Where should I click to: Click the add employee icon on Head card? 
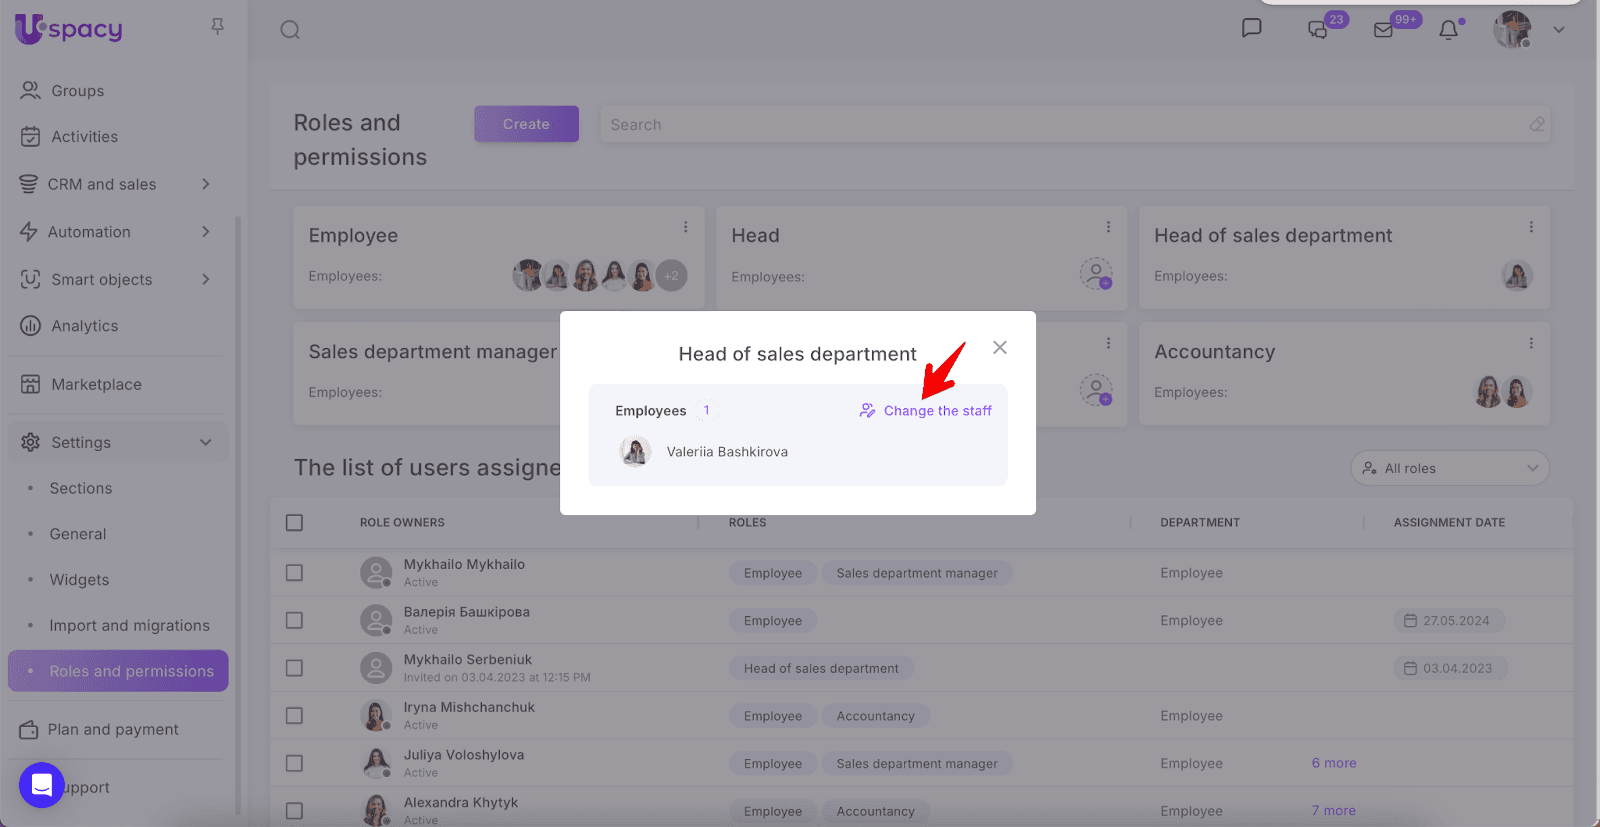[1096, 273]
